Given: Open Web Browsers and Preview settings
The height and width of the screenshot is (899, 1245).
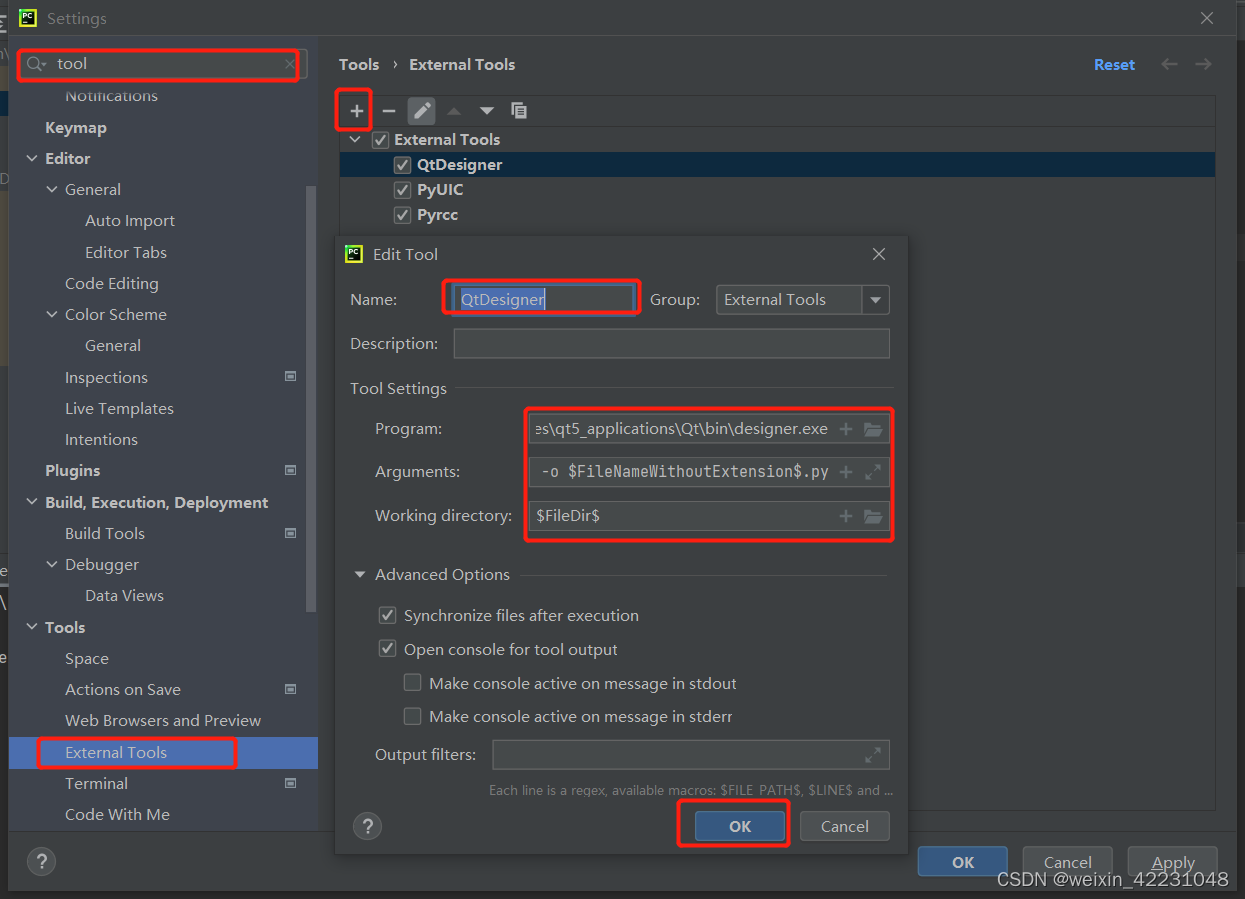Looking at the screenshot, I should pos(163,720).
